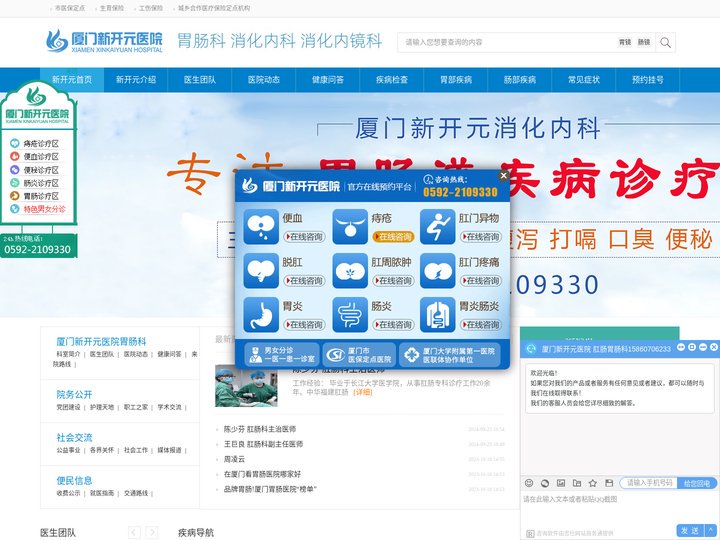The height and width of the screenshot is (540, 720).
Task: Click the chat window maximize icon
Action: click(692, 348)
